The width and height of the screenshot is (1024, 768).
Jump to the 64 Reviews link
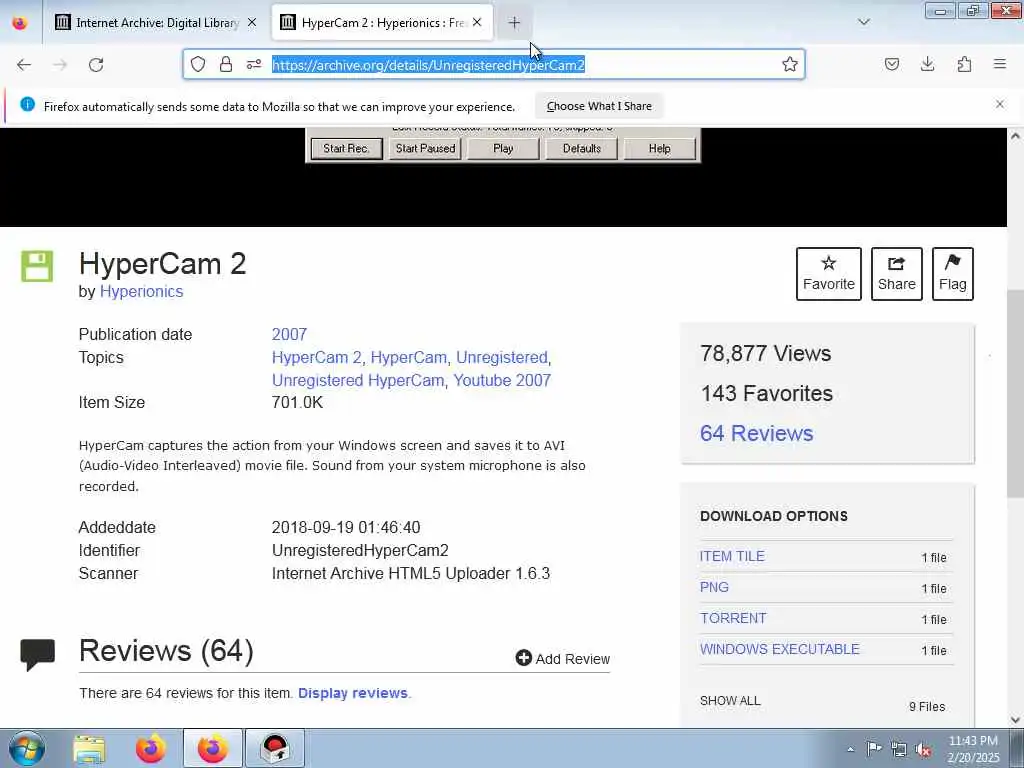coord(756,433)
